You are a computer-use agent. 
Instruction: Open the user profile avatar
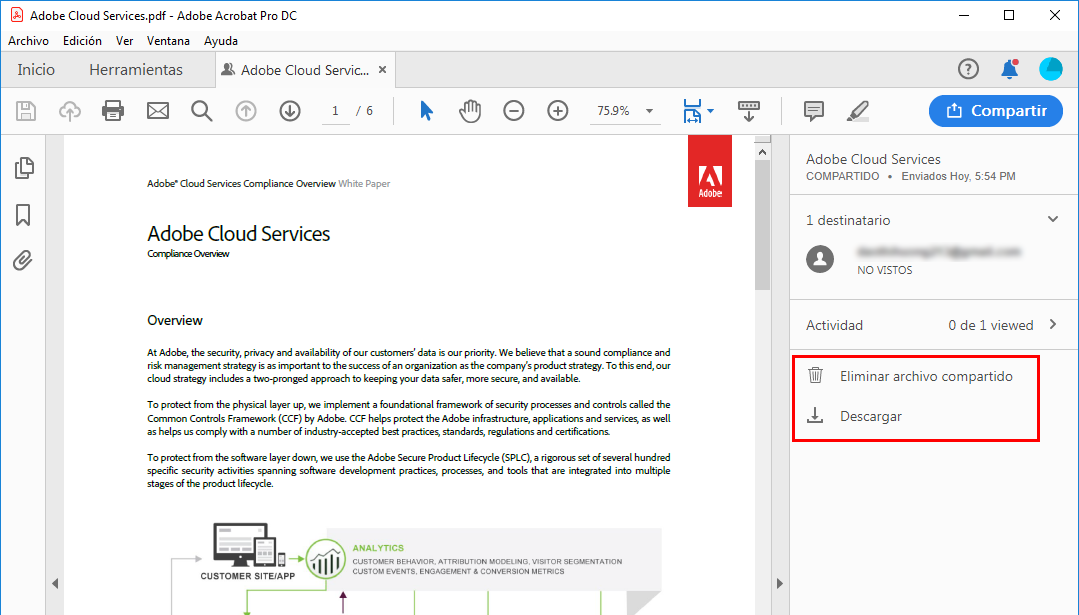[1051, 69]
